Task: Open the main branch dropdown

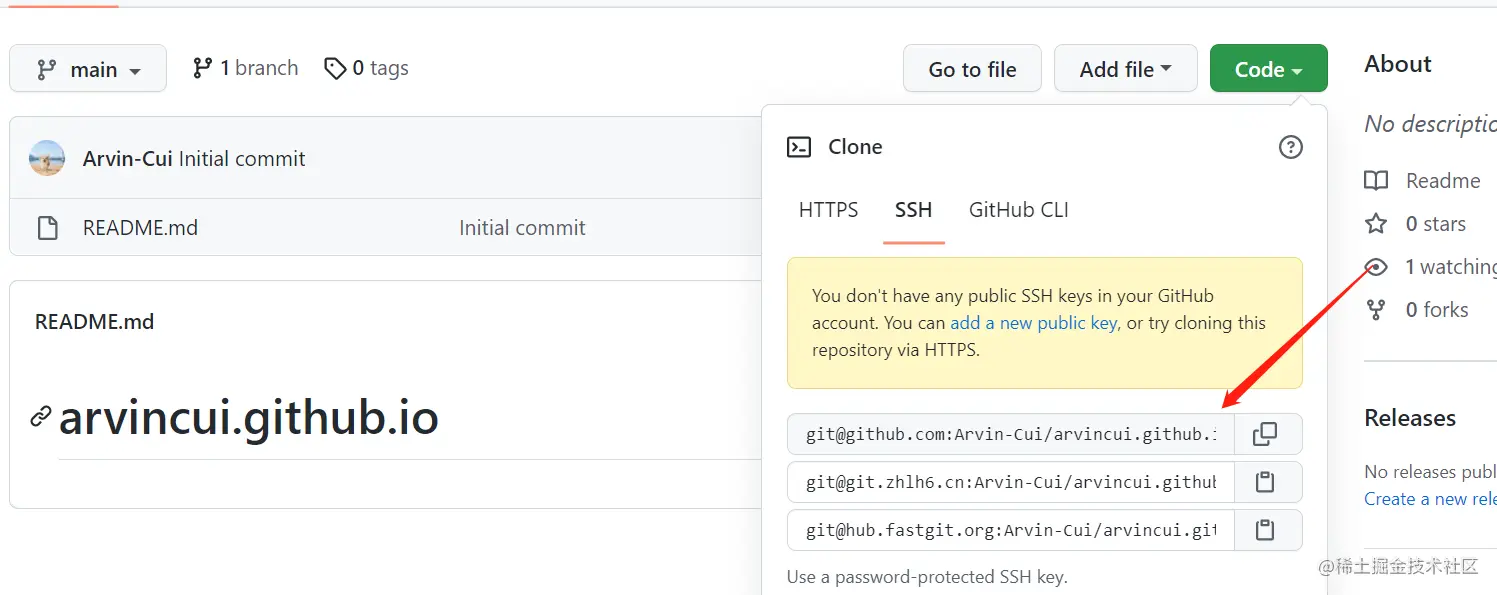Action: coord(88,69)
